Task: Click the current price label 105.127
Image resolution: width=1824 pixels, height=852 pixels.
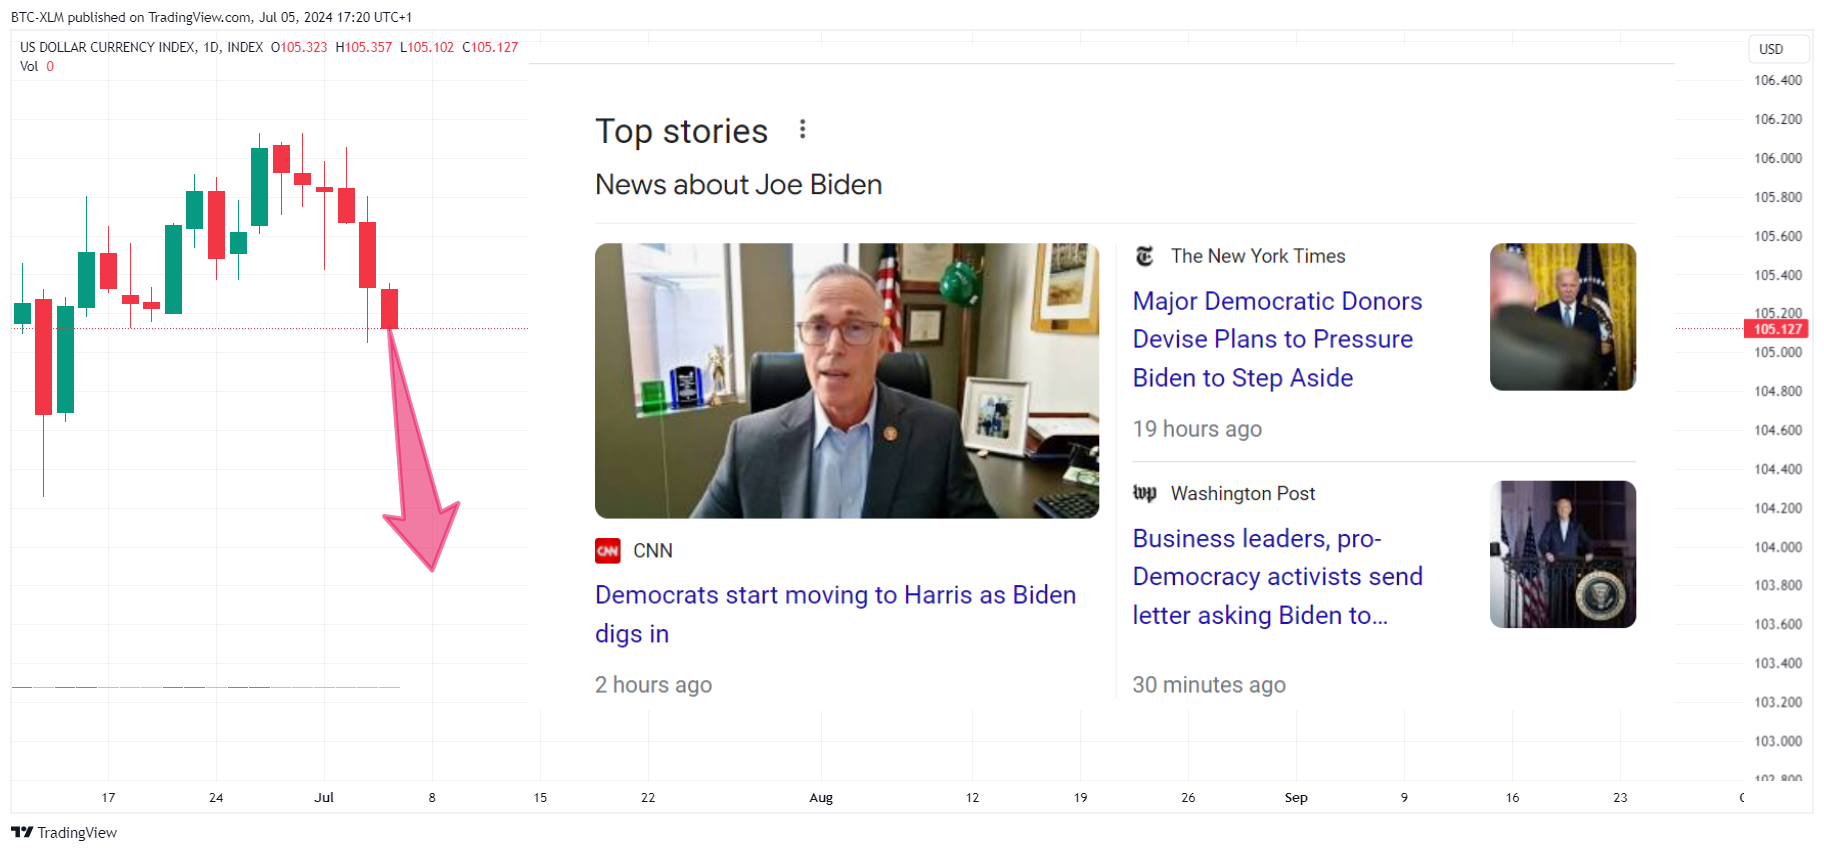Action: point(1777,329)
